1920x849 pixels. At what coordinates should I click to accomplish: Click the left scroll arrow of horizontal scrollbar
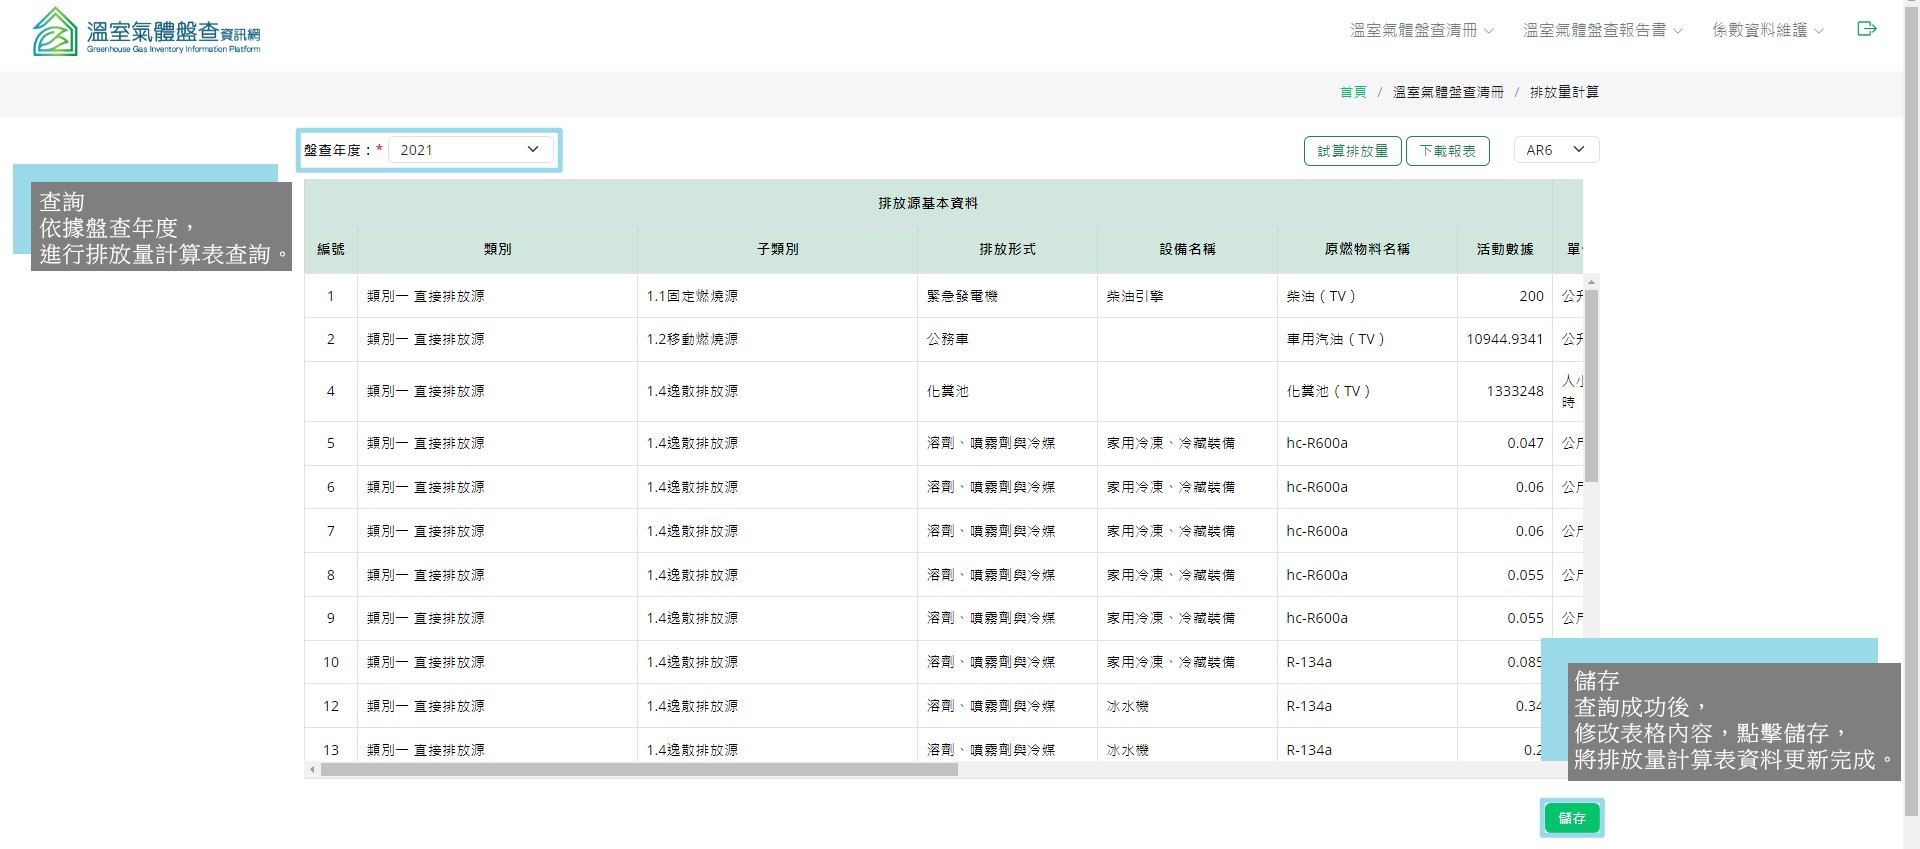tap(312, 770)
